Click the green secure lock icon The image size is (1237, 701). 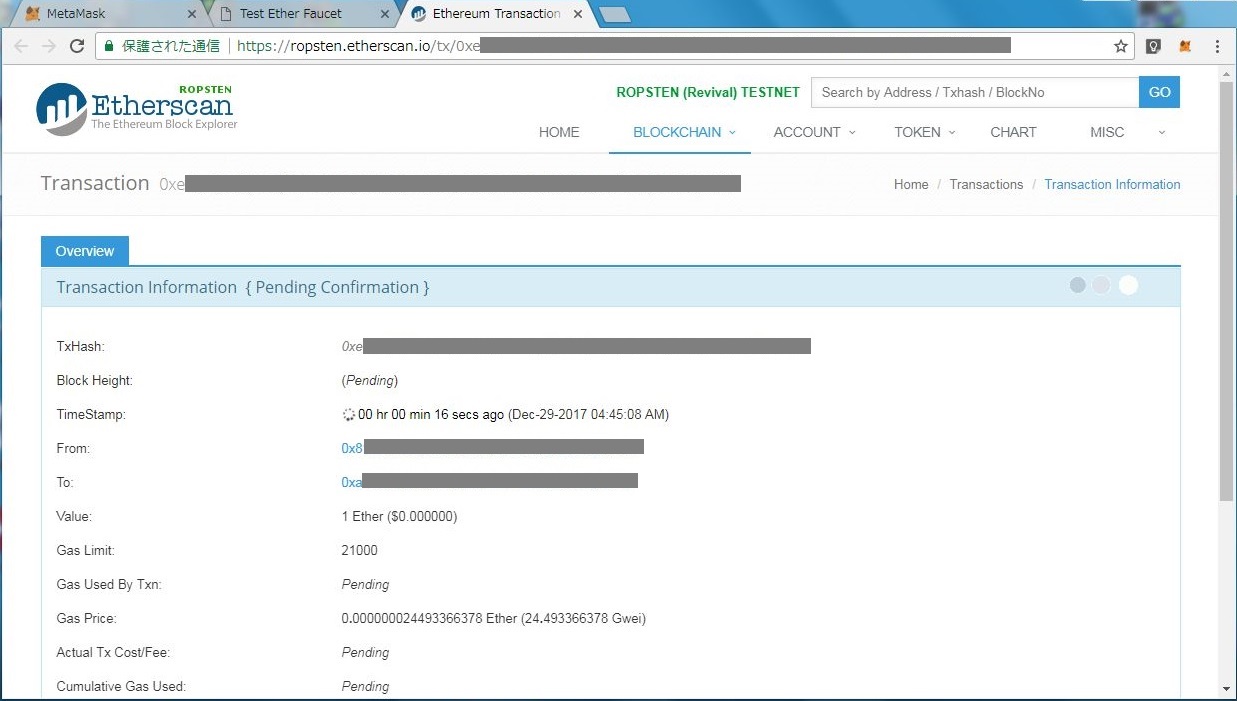(109, 46)
